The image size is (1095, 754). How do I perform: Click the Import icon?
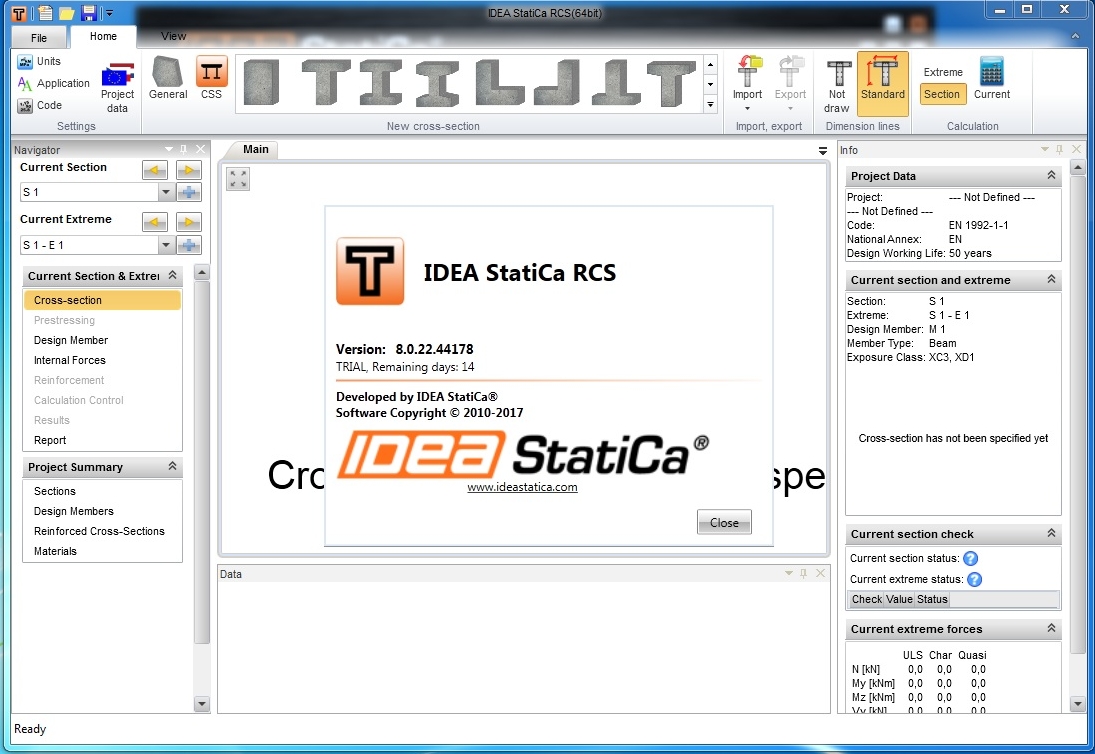pos(747,83)
